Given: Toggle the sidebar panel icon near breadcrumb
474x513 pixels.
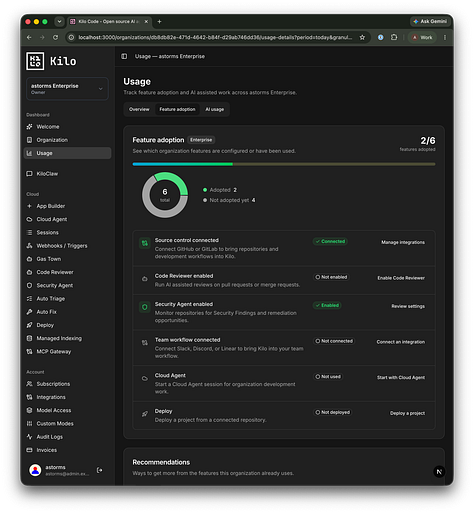Looking at the screenshot, I should click(x=124, y=56).
